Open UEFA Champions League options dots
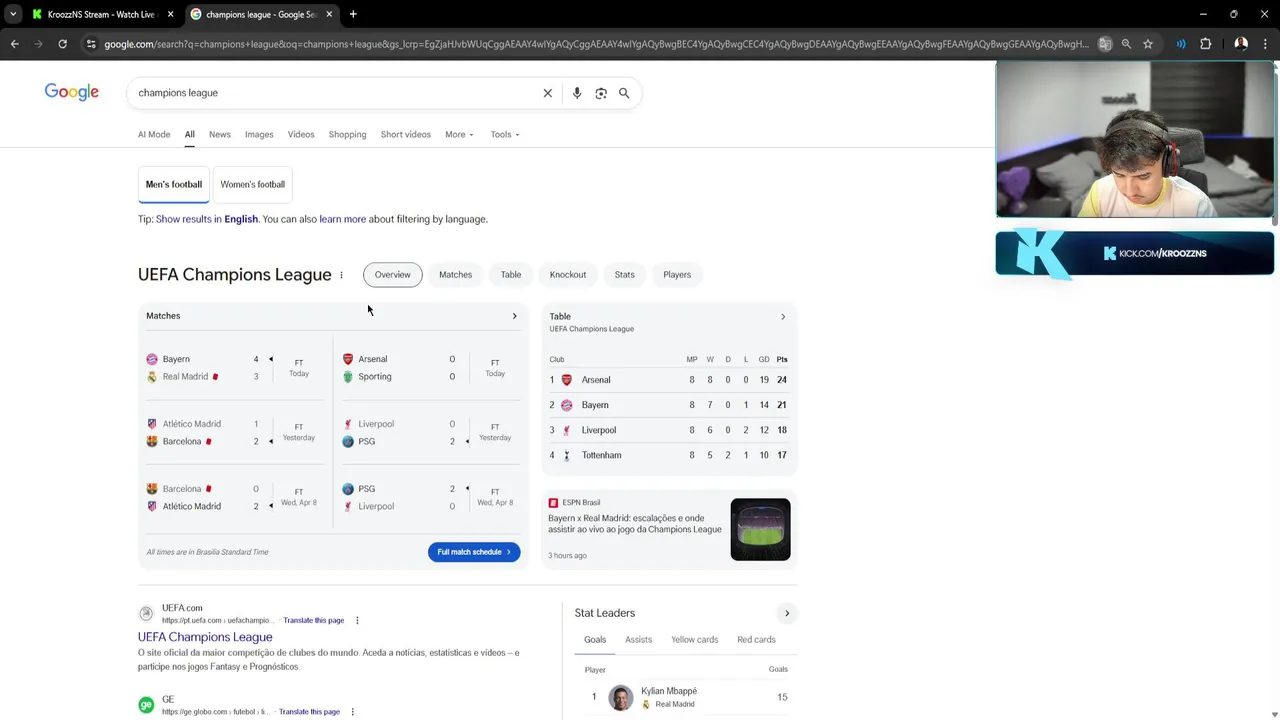The width and height of the screenshot is (1280, 720). click(341, 275)
